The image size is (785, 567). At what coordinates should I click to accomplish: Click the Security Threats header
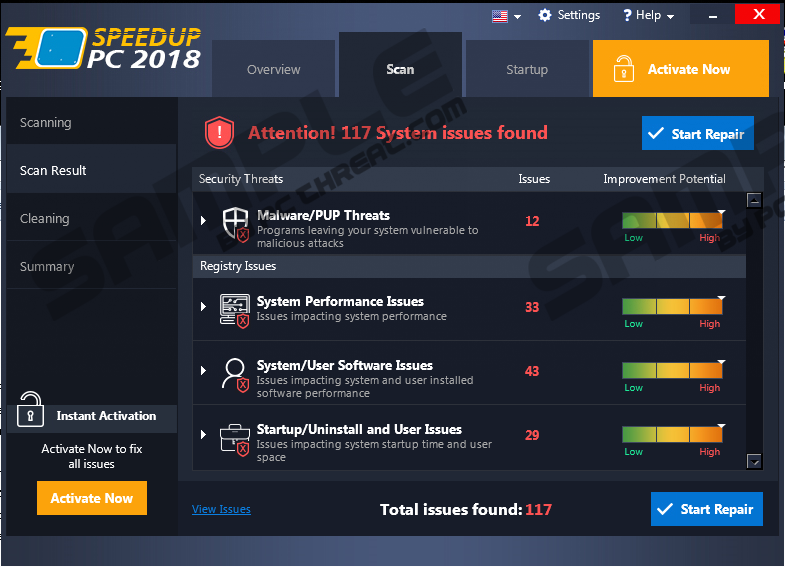coord(241,179)
